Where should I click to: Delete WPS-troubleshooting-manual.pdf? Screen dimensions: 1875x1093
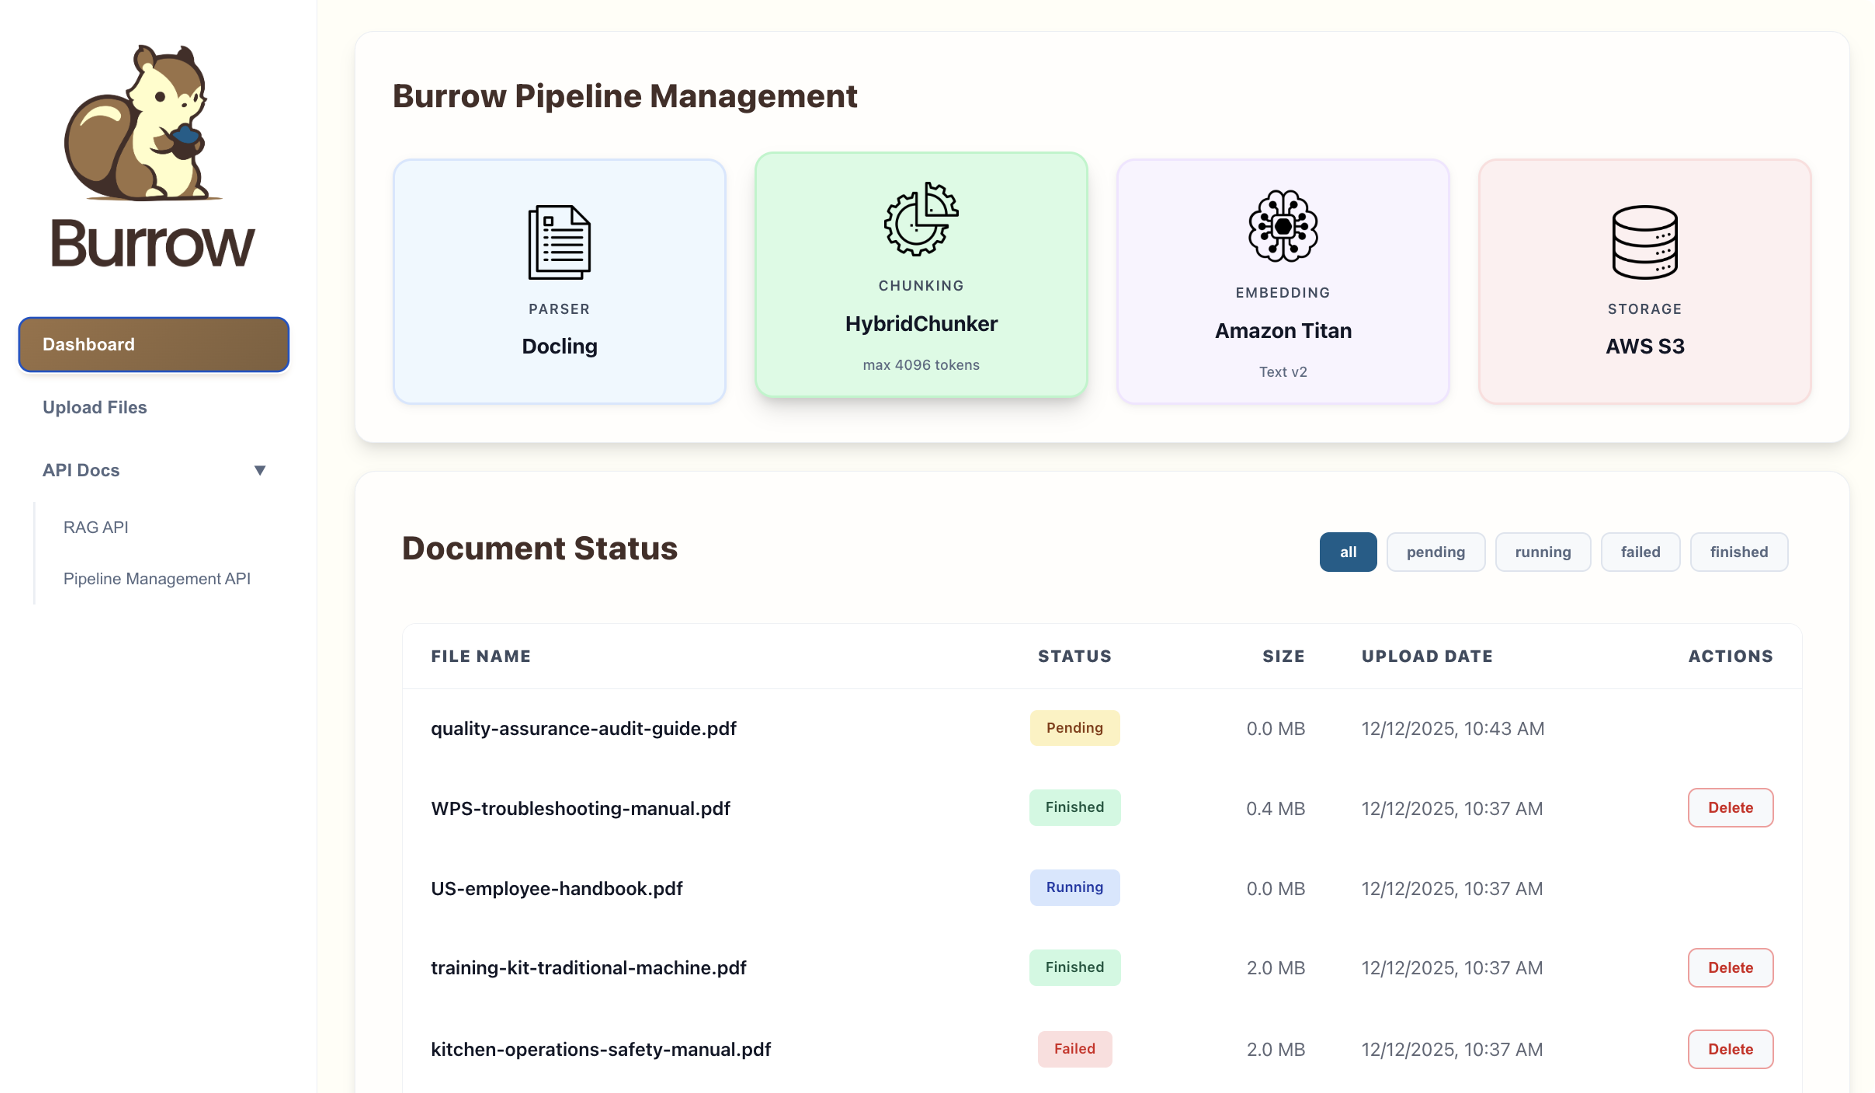1730,807
